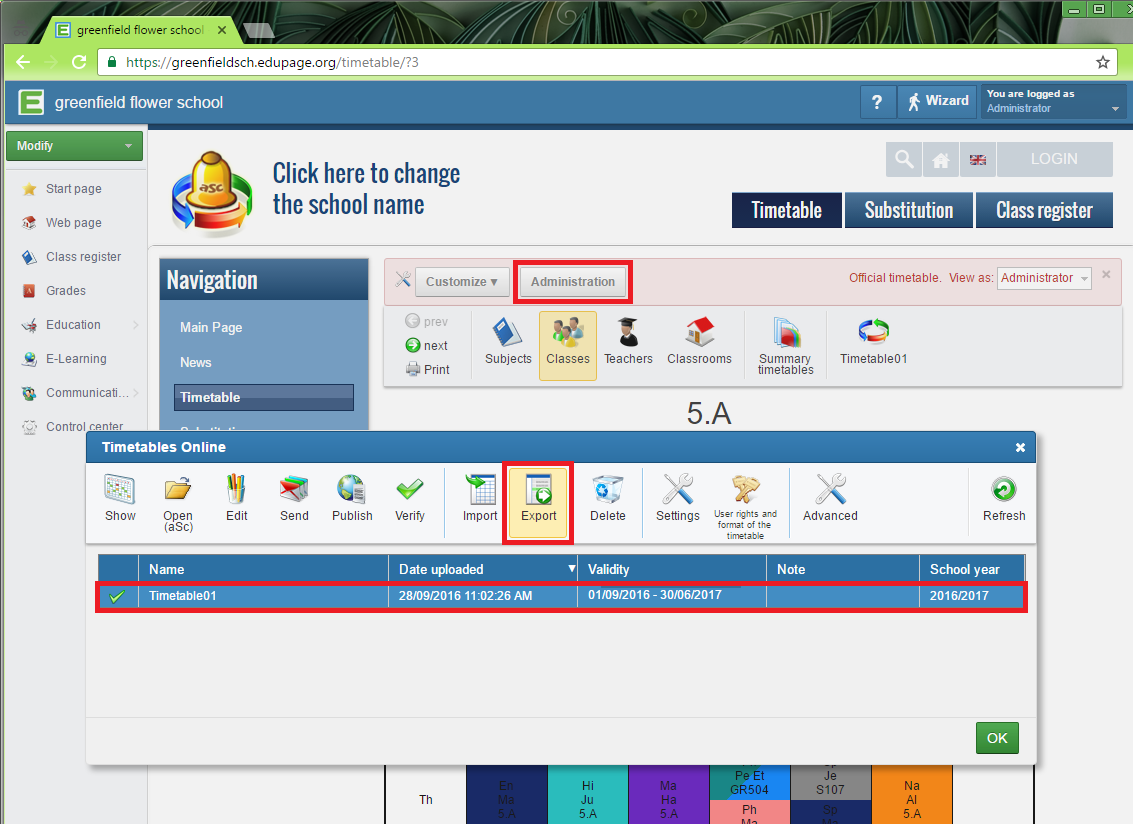Open Start page in sidebar
Screen dimensions: 1133x824
click(74, 189)
